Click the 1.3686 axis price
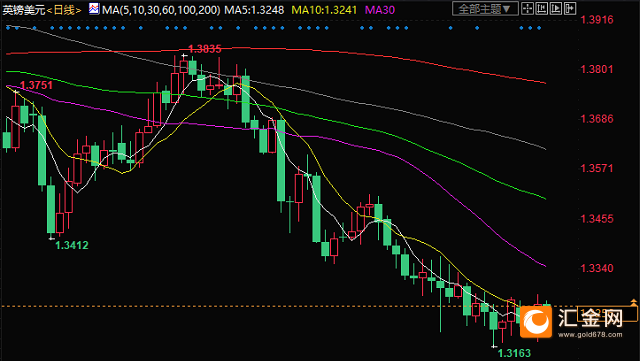Screen dimensions: 640x361 coord(597,119)
